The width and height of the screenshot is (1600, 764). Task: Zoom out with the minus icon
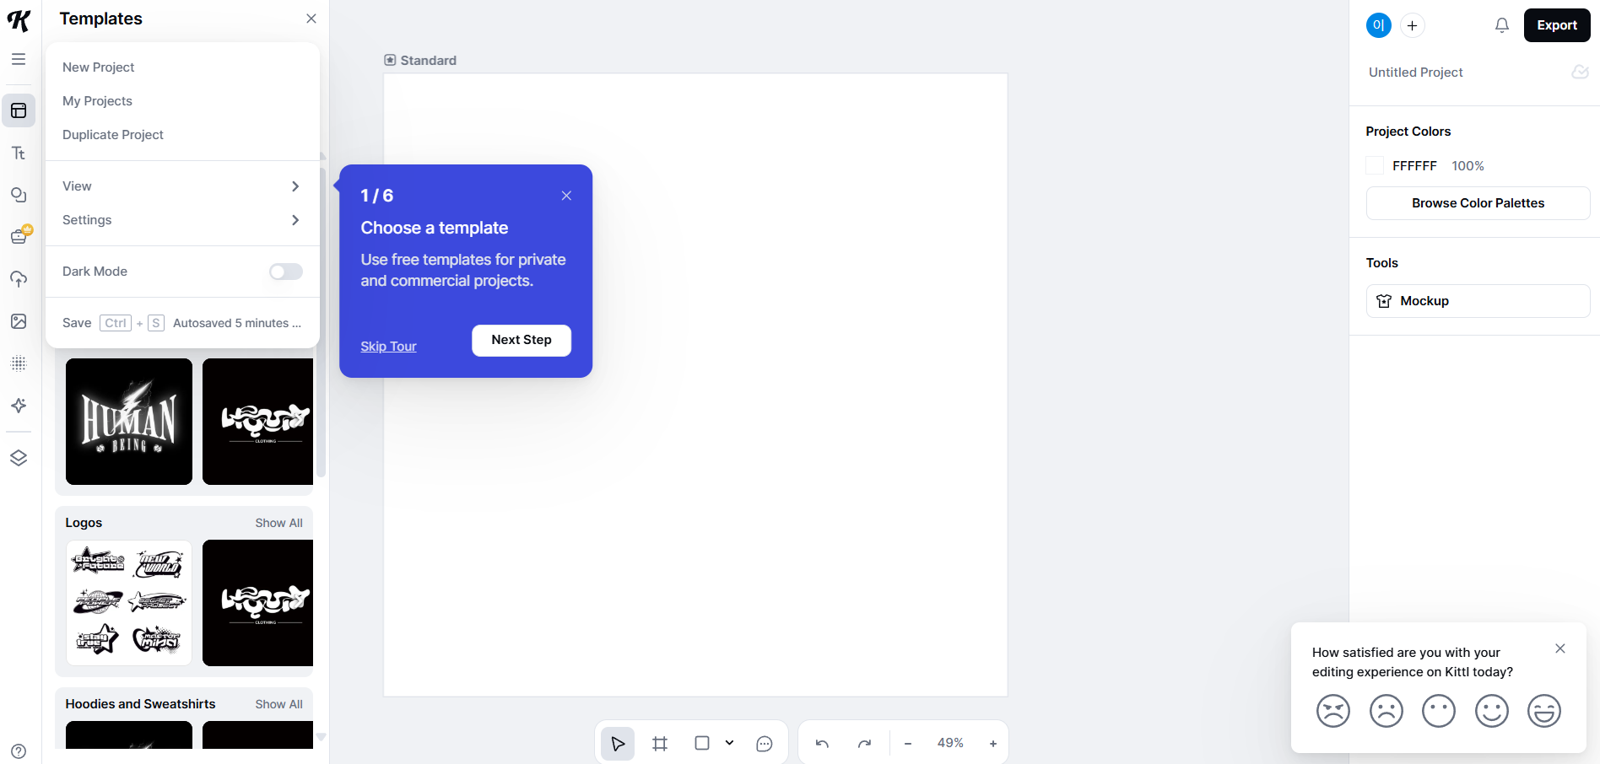click(x=908, y=743)
